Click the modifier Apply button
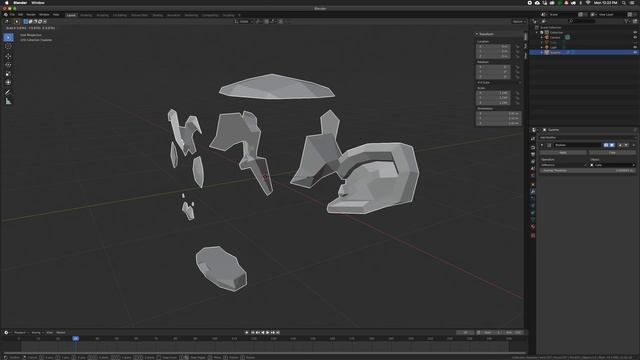 pos(563,153)
